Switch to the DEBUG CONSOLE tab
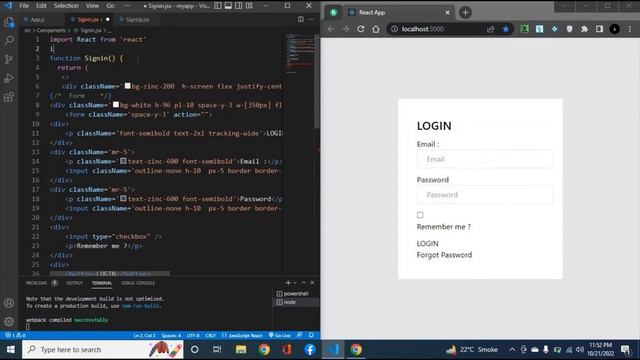 pyautogui.click(x=138, y=283)
